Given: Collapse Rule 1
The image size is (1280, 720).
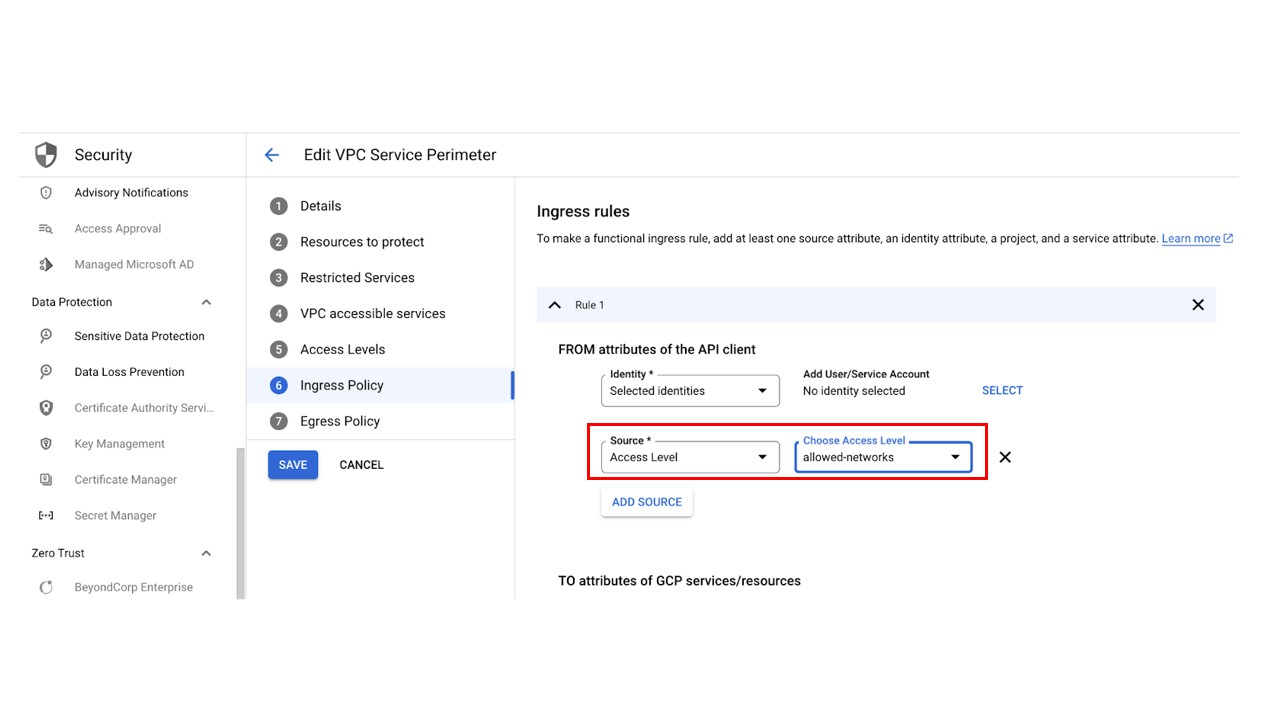Looking at the screenshot, I should 555,304.
